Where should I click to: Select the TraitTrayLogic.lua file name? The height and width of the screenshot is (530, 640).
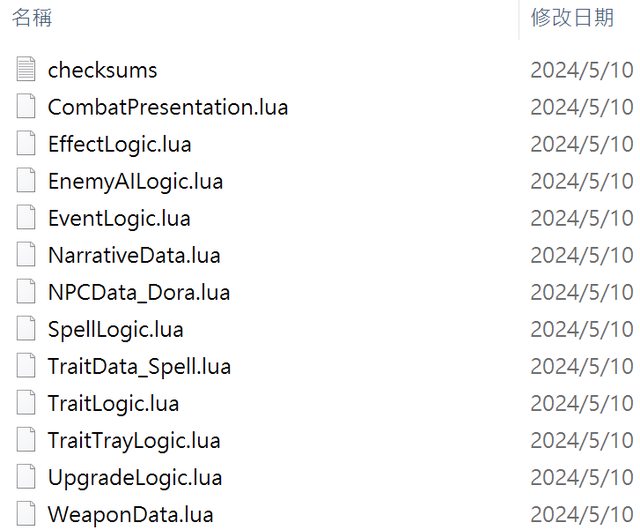(x=134, y=441)
